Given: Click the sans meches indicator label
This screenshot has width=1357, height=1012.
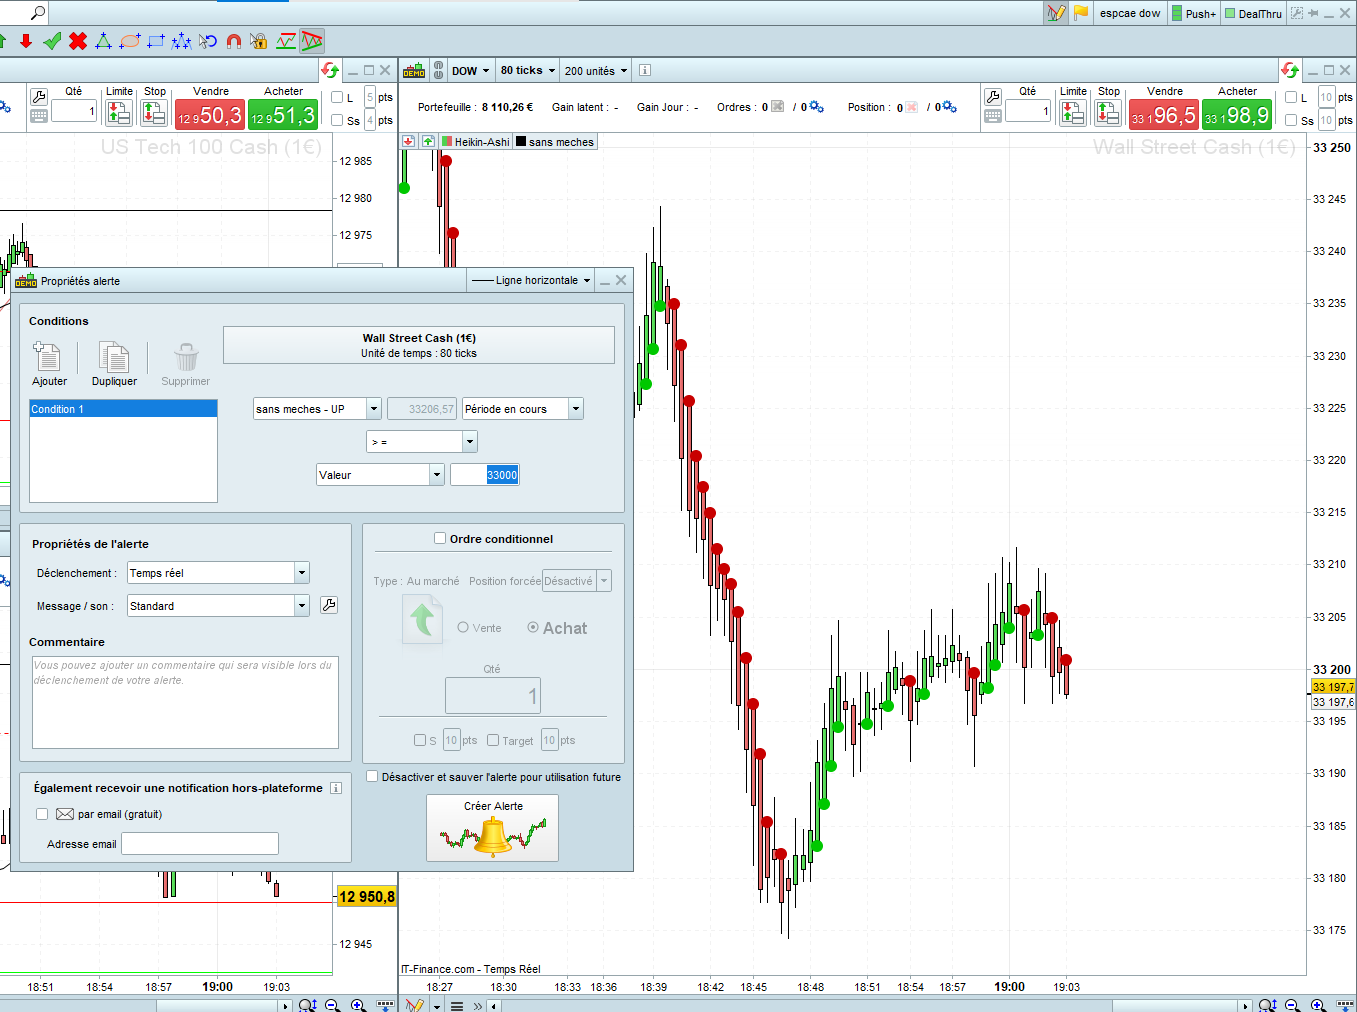Looking at the screenshot, I should (554, 142).
